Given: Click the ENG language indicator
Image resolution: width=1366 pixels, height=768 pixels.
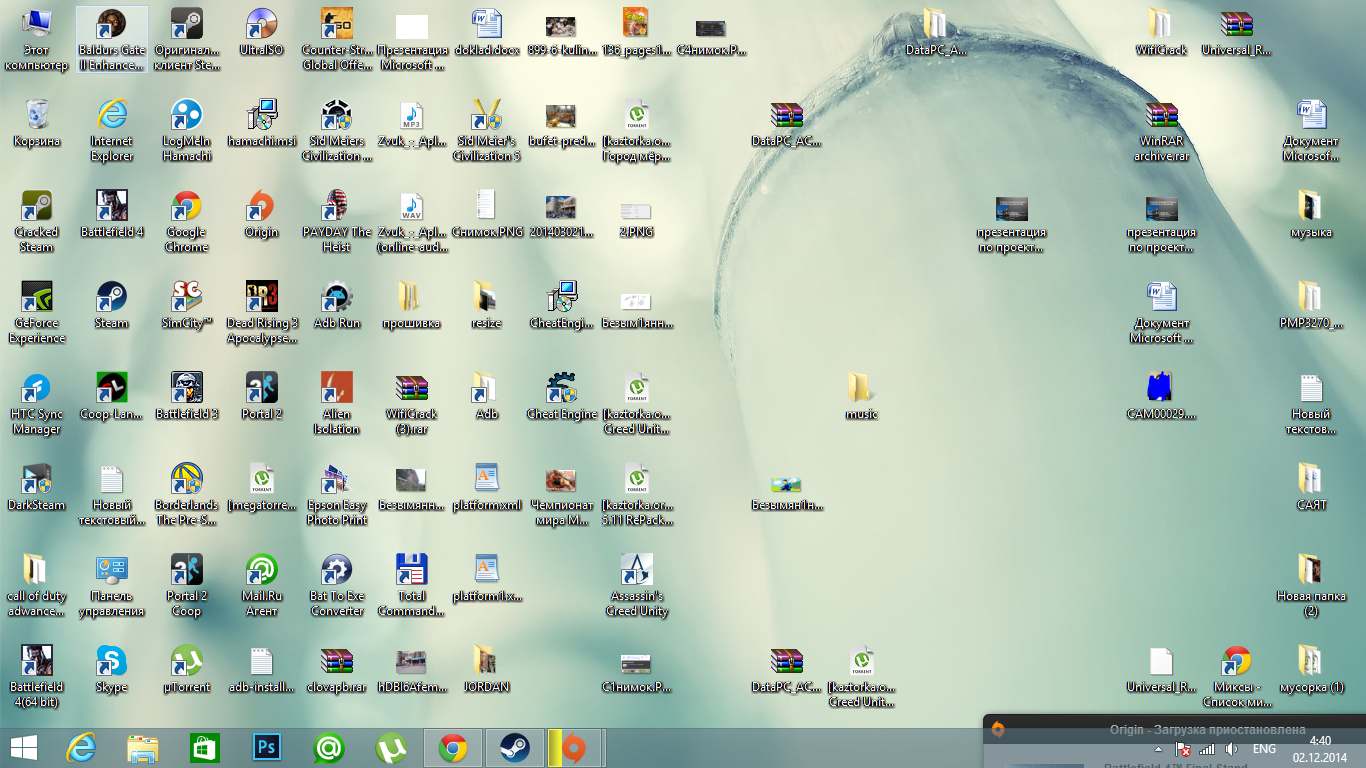Looking at the screenshot, I should (1264, 749).
